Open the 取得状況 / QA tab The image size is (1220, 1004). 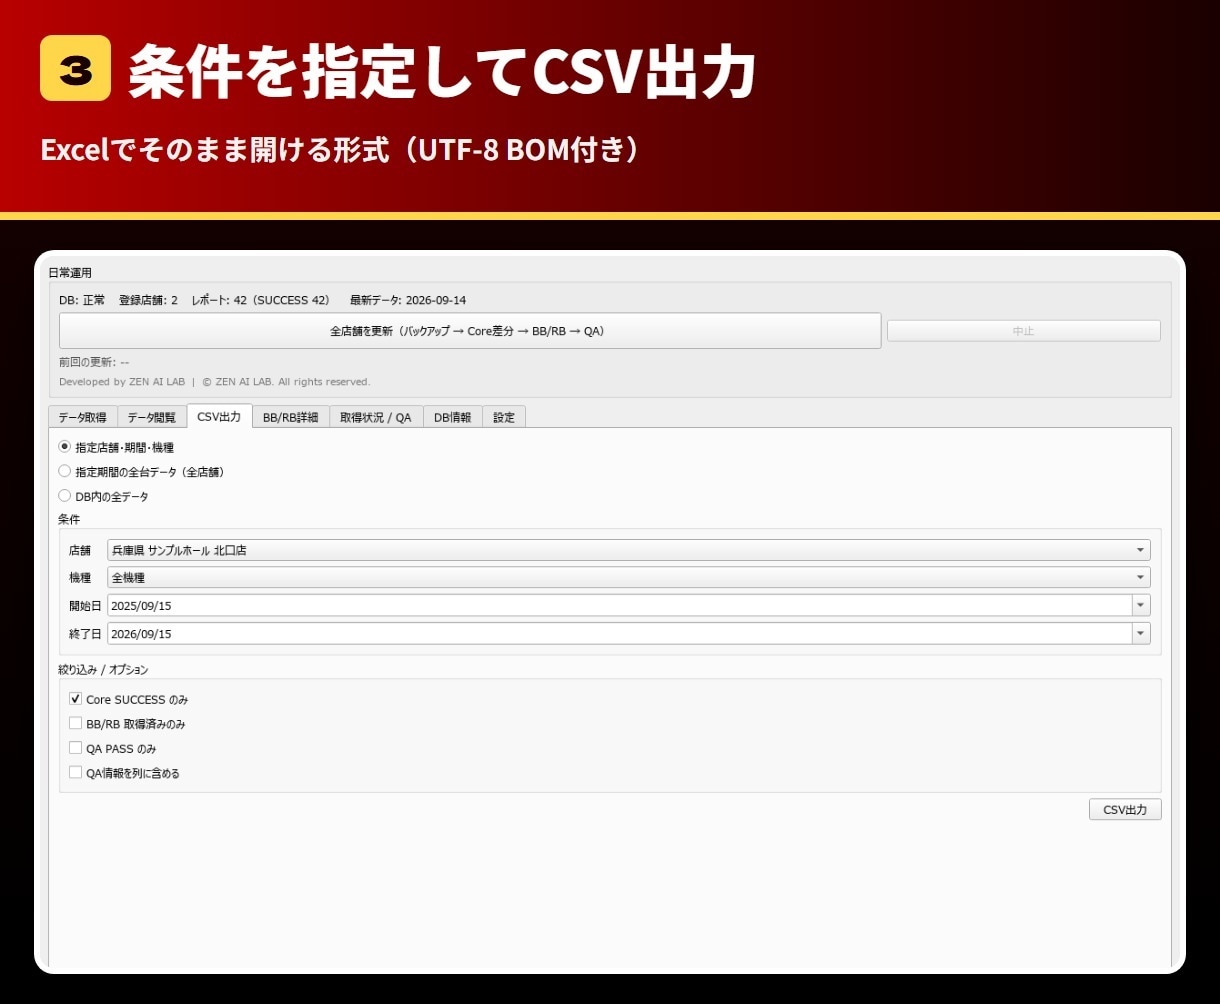click(376, 417)
